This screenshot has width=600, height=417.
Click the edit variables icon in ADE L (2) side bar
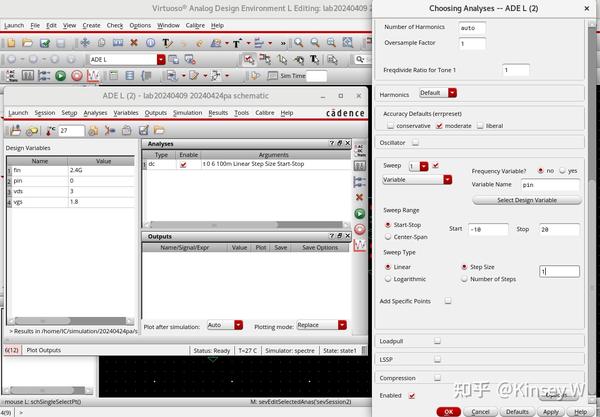(x=359, y=166)
